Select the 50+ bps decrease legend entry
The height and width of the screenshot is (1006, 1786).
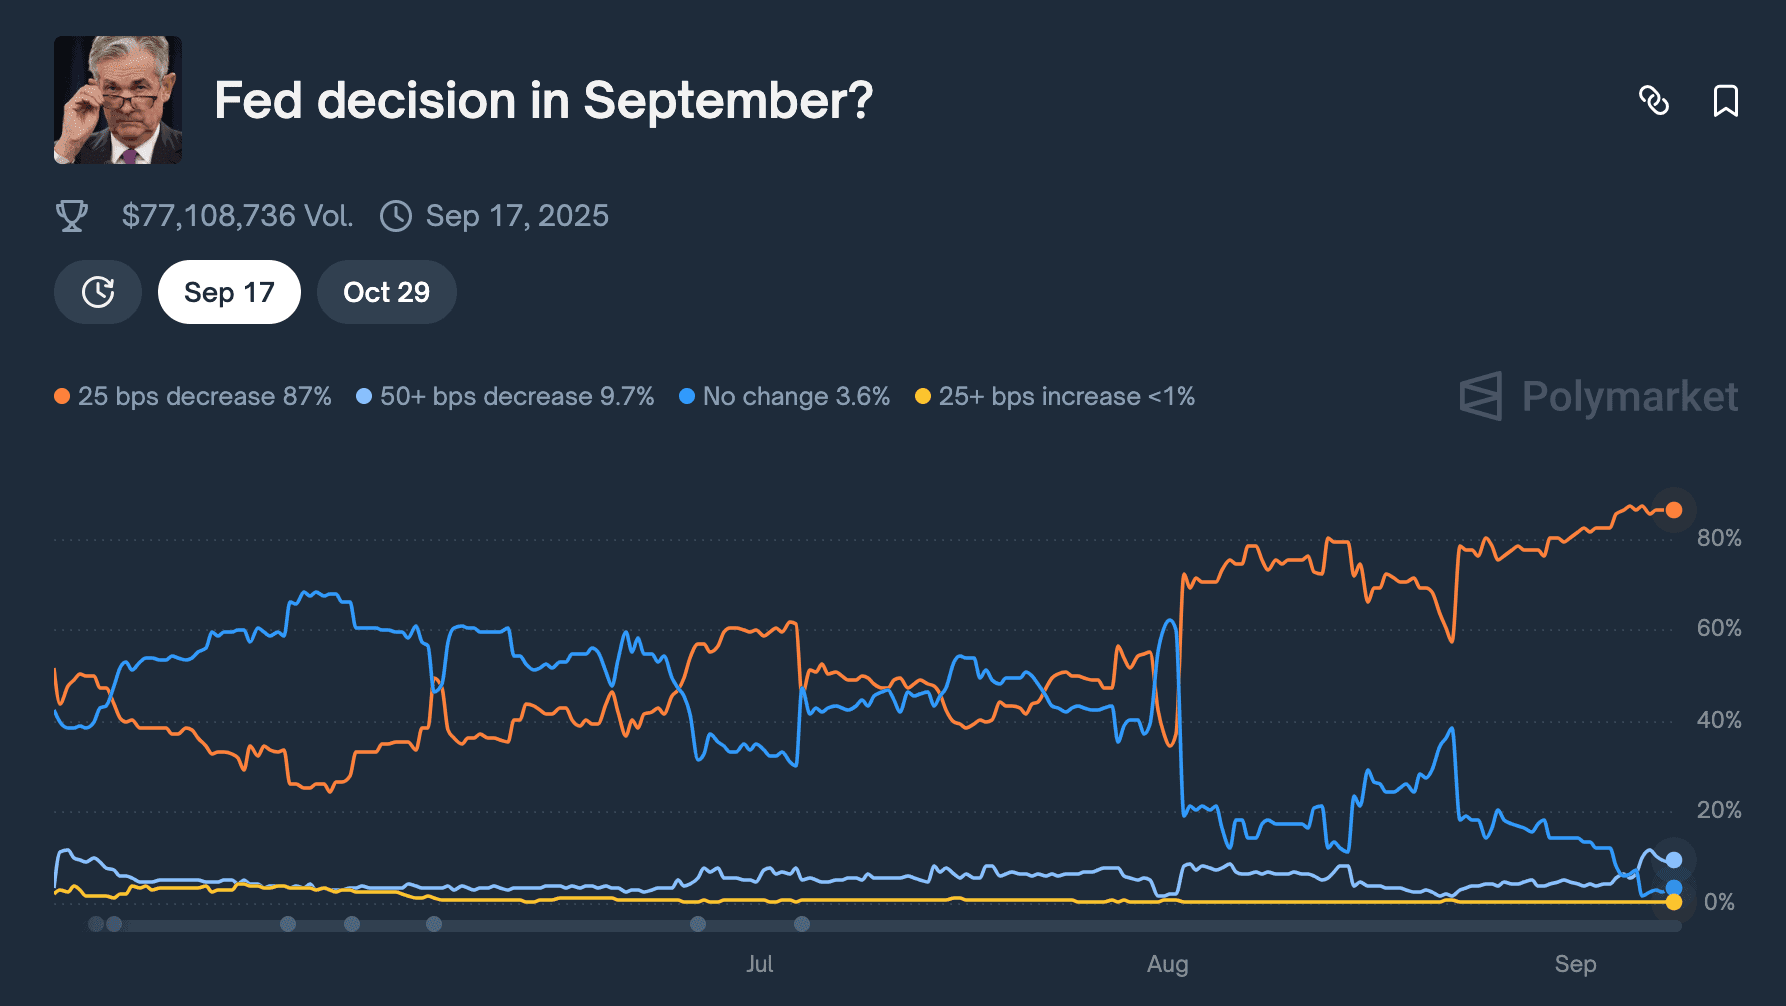pos(505,397)
